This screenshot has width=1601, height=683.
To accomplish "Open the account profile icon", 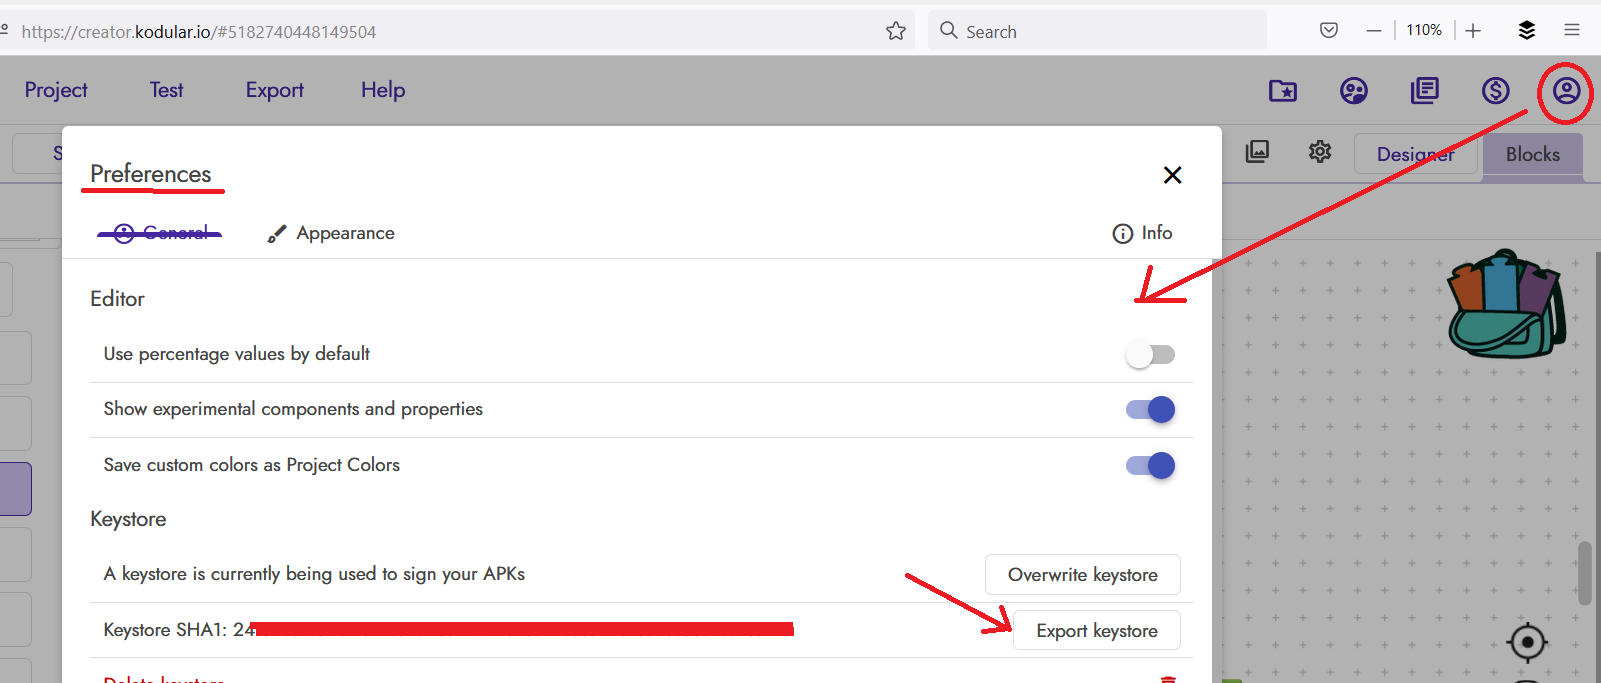I will 1566,91.
